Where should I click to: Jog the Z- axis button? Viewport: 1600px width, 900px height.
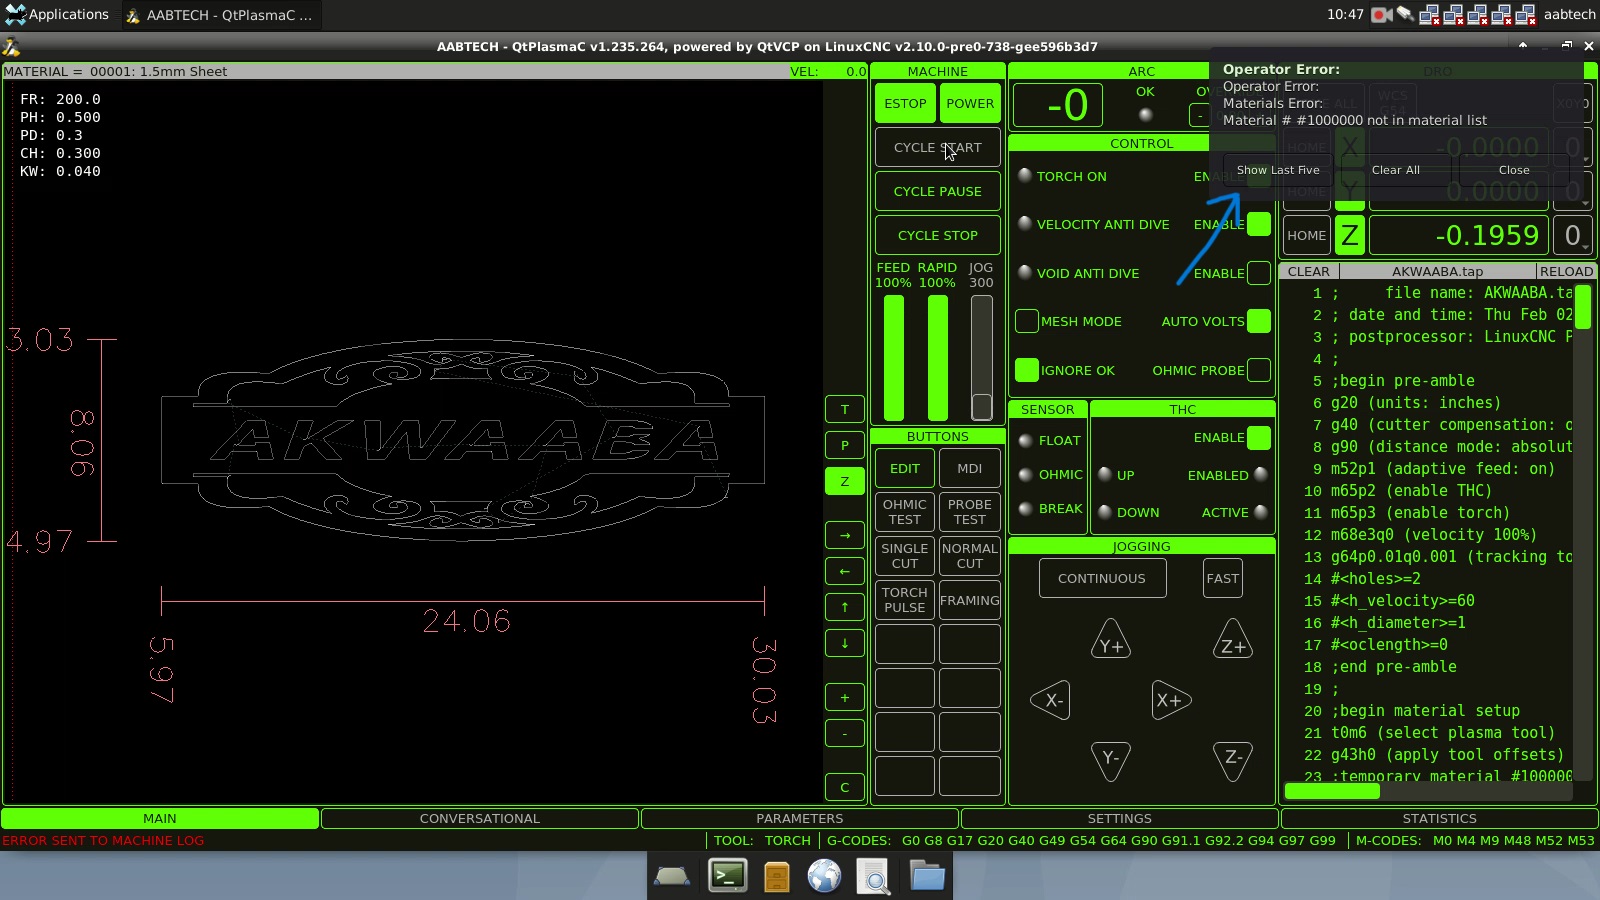[x=1233, y=760]
